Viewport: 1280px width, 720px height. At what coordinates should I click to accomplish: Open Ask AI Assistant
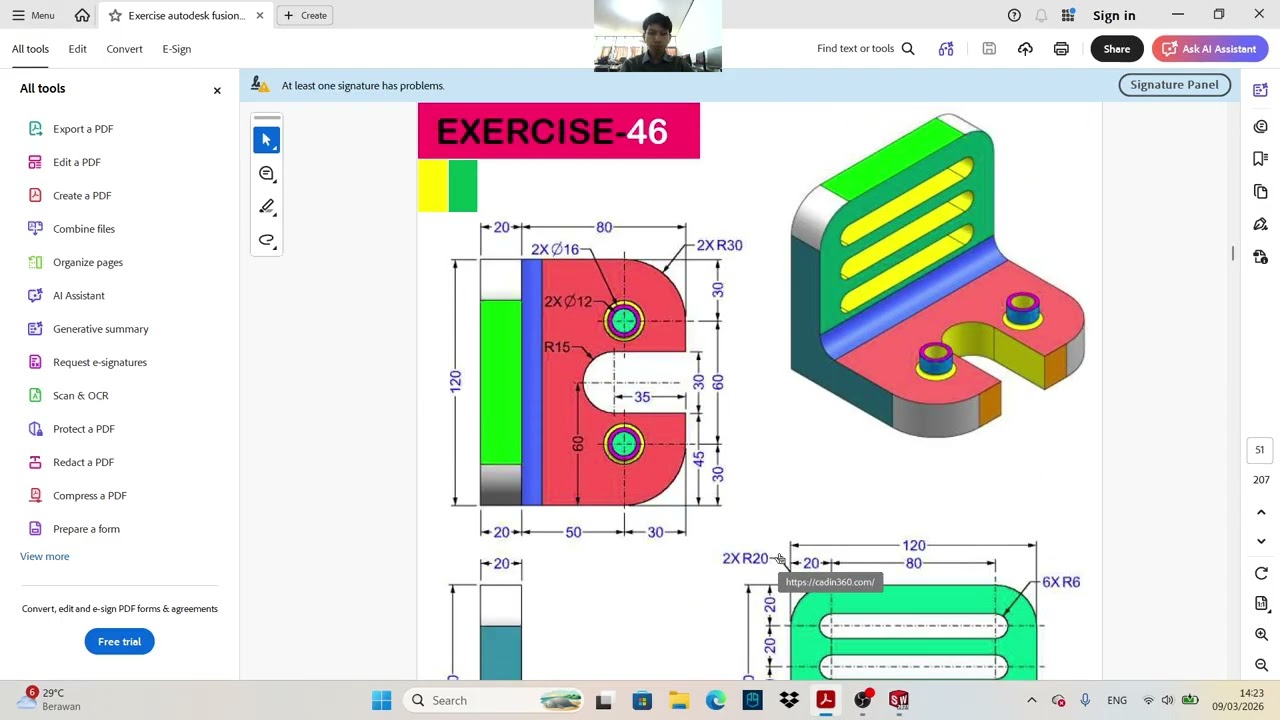[x=1209, y=49]
